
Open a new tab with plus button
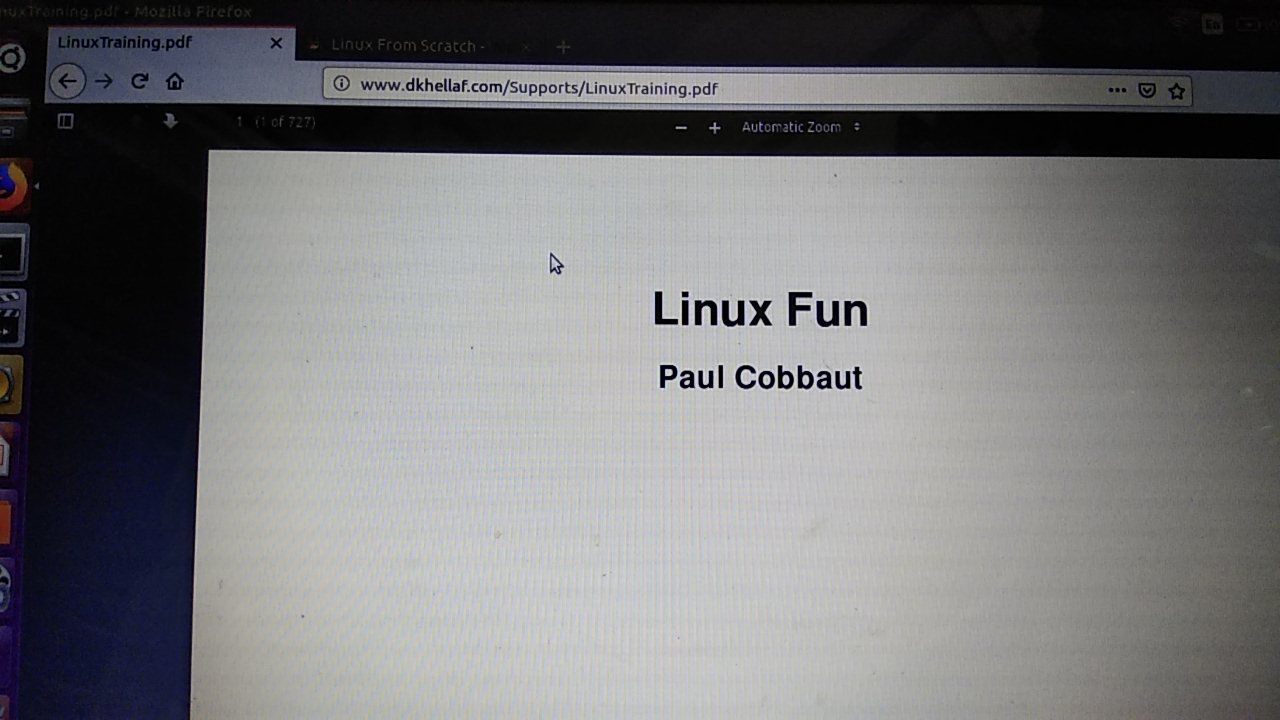pyautogui.click(x=563, y=46)
